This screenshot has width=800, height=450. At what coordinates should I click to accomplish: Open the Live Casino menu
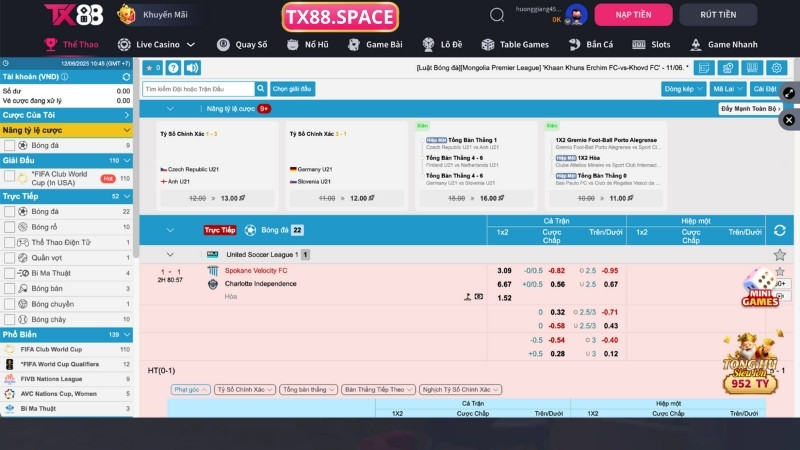pyautogui.click(x=156, y=44)
